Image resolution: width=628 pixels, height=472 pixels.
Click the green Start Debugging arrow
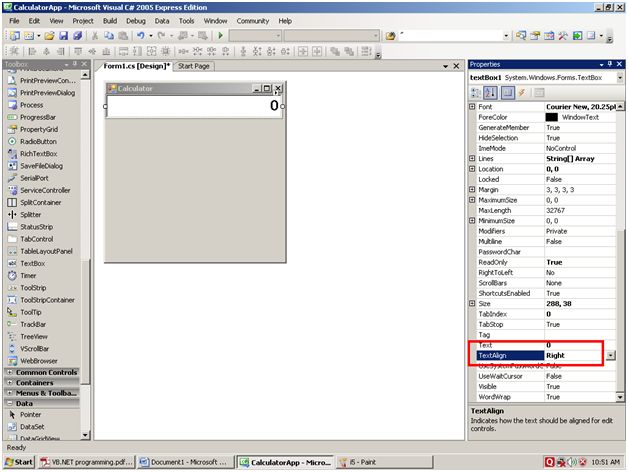[220, 36]
